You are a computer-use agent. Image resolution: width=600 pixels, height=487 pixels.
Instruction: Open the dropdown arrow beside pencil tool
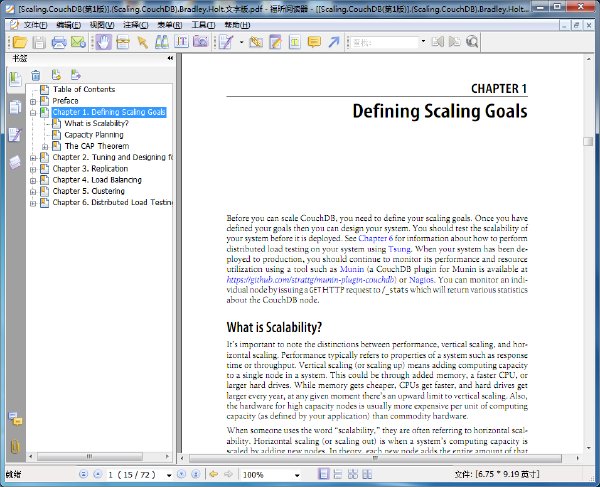click(x=241, y=42)
